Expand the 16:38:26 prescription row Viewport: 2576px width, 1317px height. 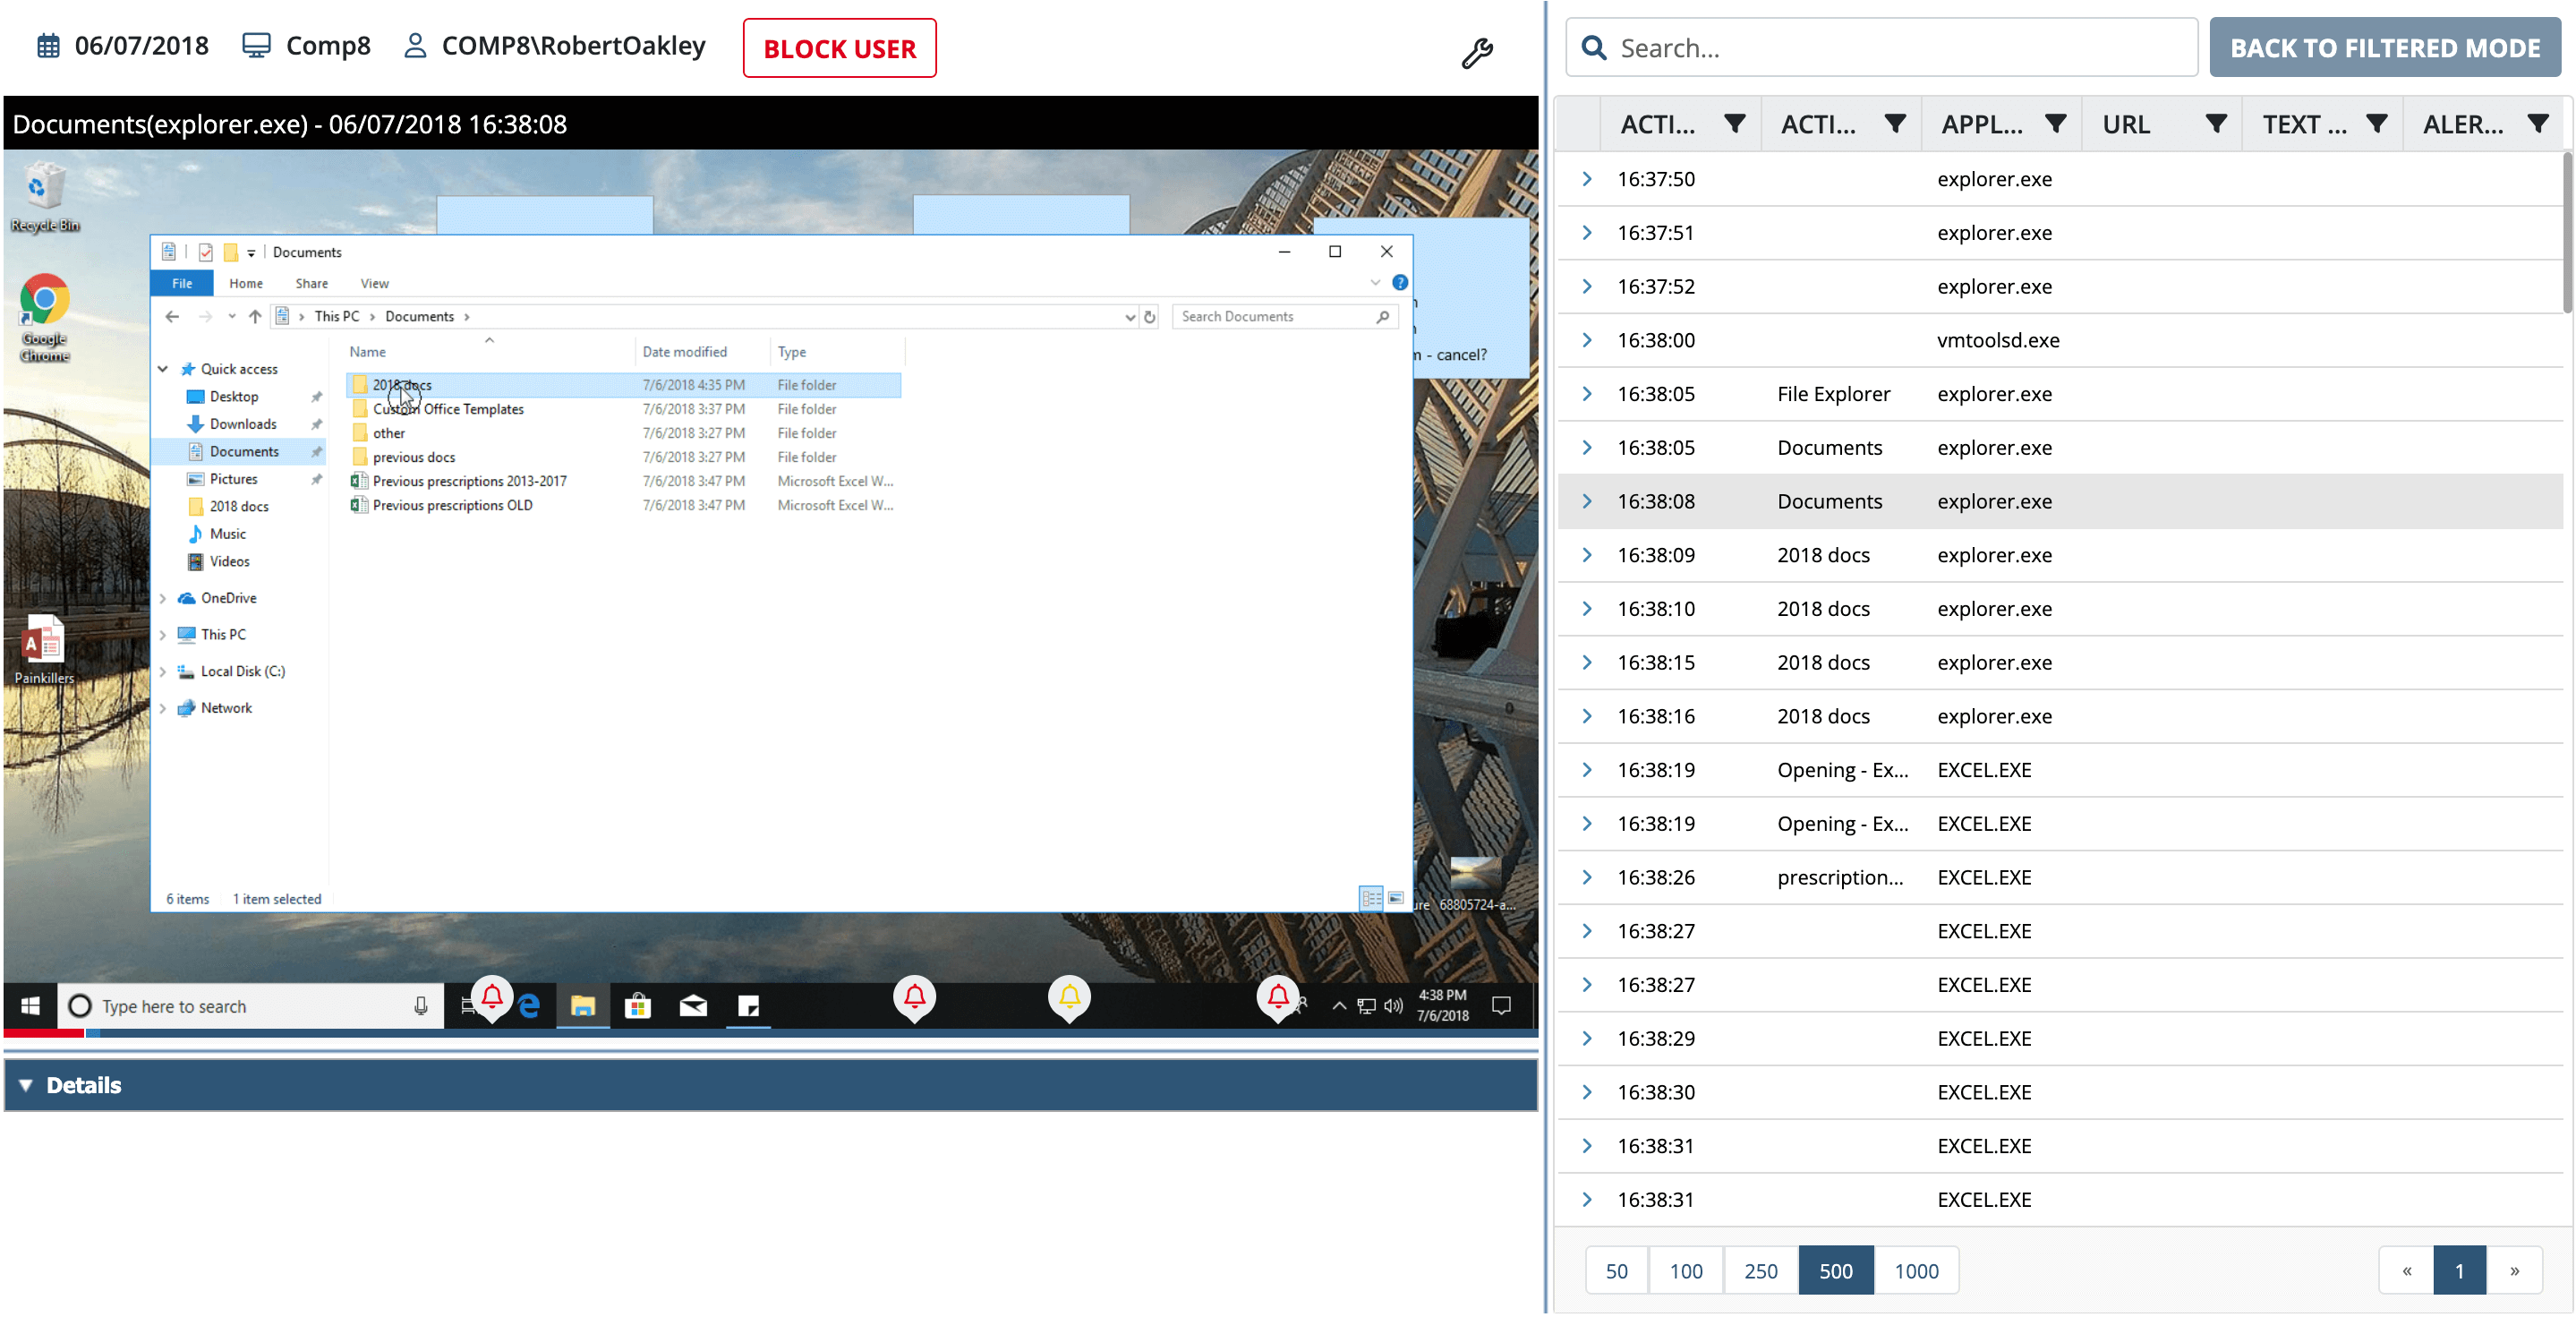pos(1587,877)
